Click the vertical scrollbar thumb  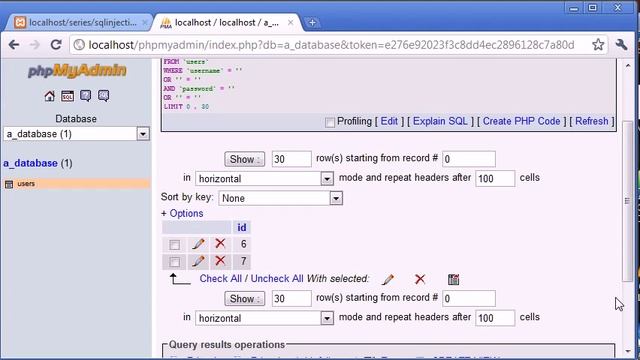(628, 201)
